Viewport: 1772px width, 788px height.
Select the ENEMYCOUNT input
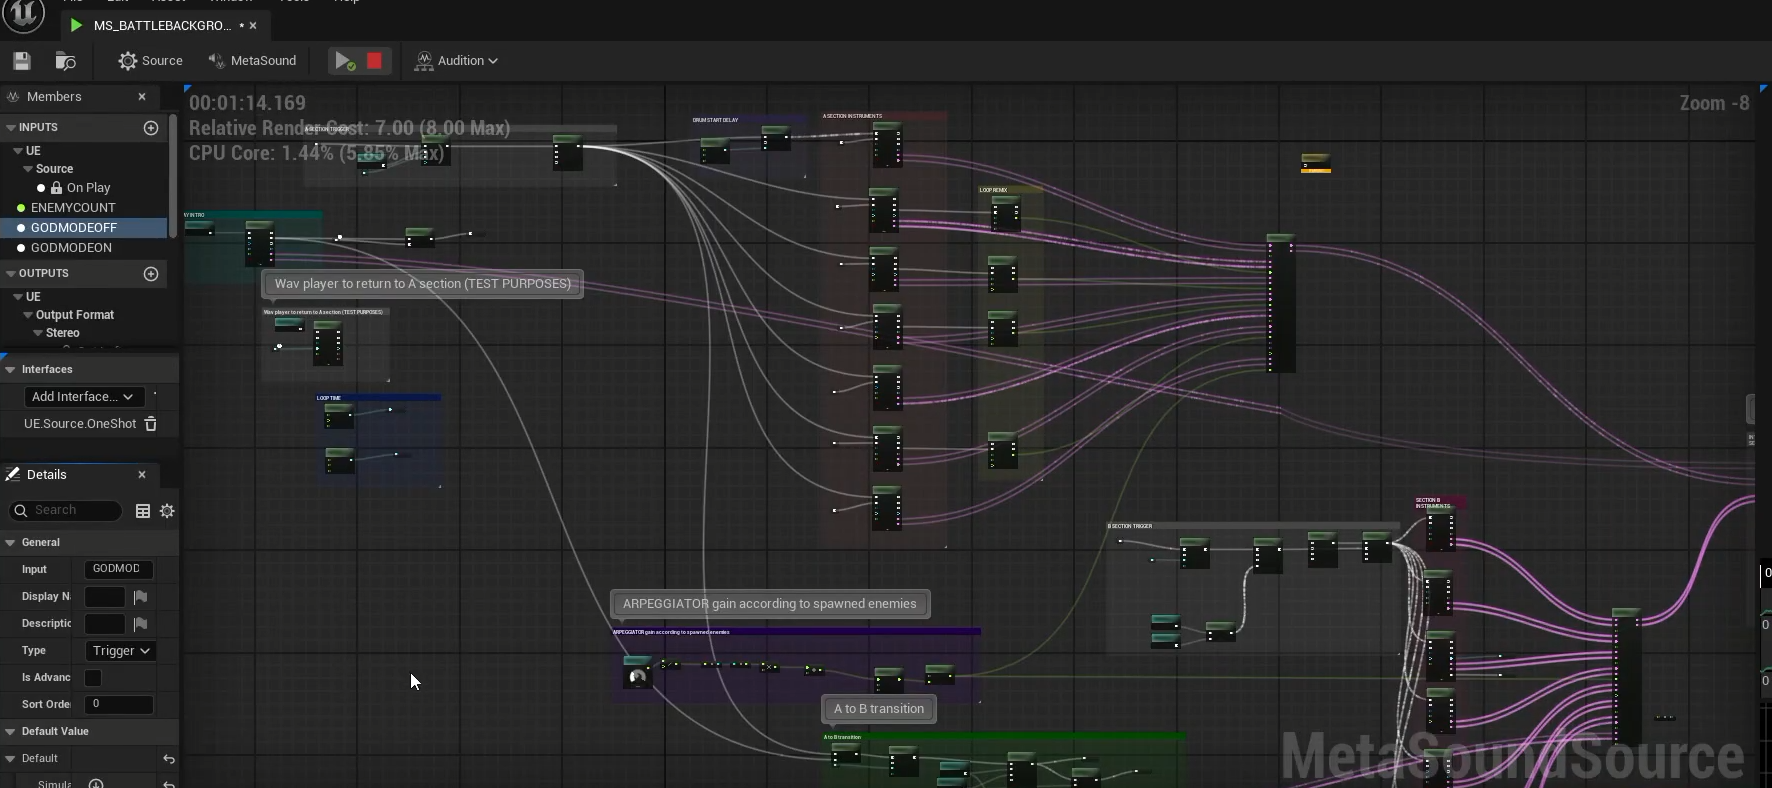[73, 208]
